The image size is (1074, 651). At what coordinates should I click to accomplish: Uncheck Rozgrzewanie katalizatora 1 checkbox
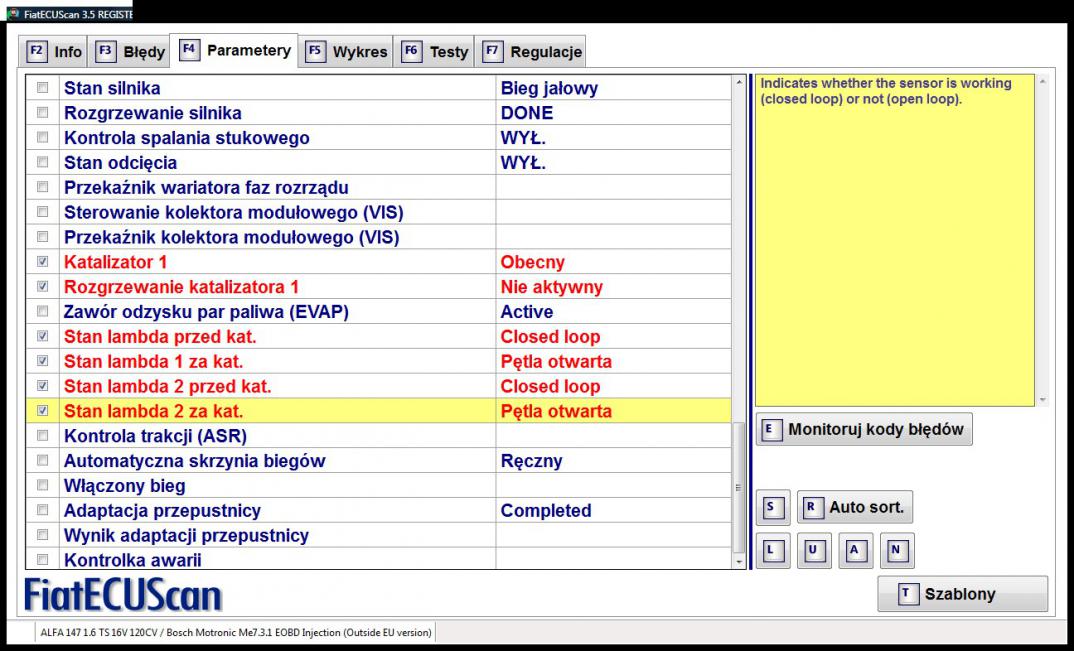42,286
